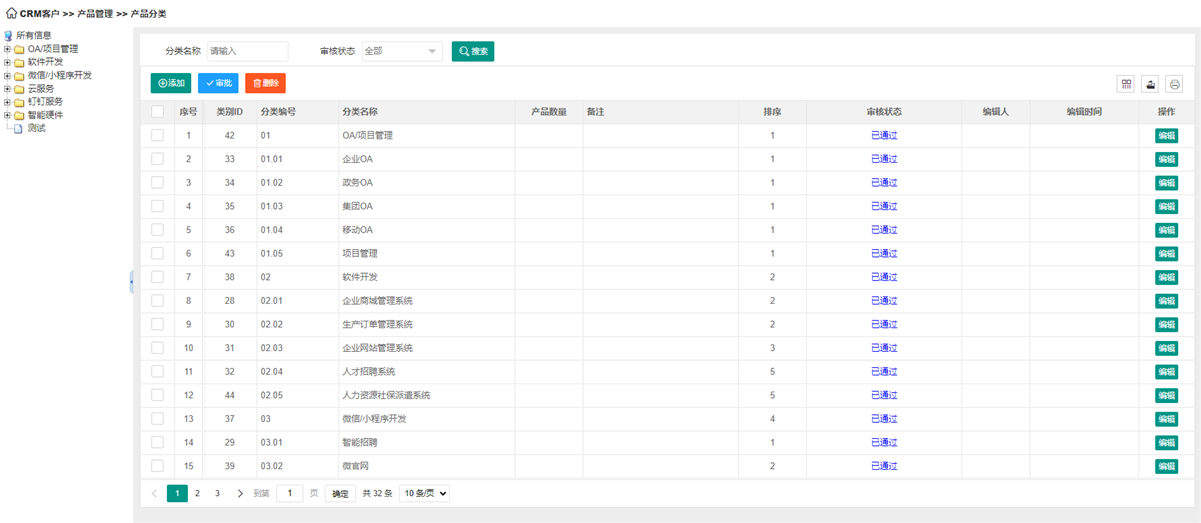Screen dimensions: 1201x523
Task: Check the row for 企业OA
Action: pyautogui.click(x=157, y=159)
